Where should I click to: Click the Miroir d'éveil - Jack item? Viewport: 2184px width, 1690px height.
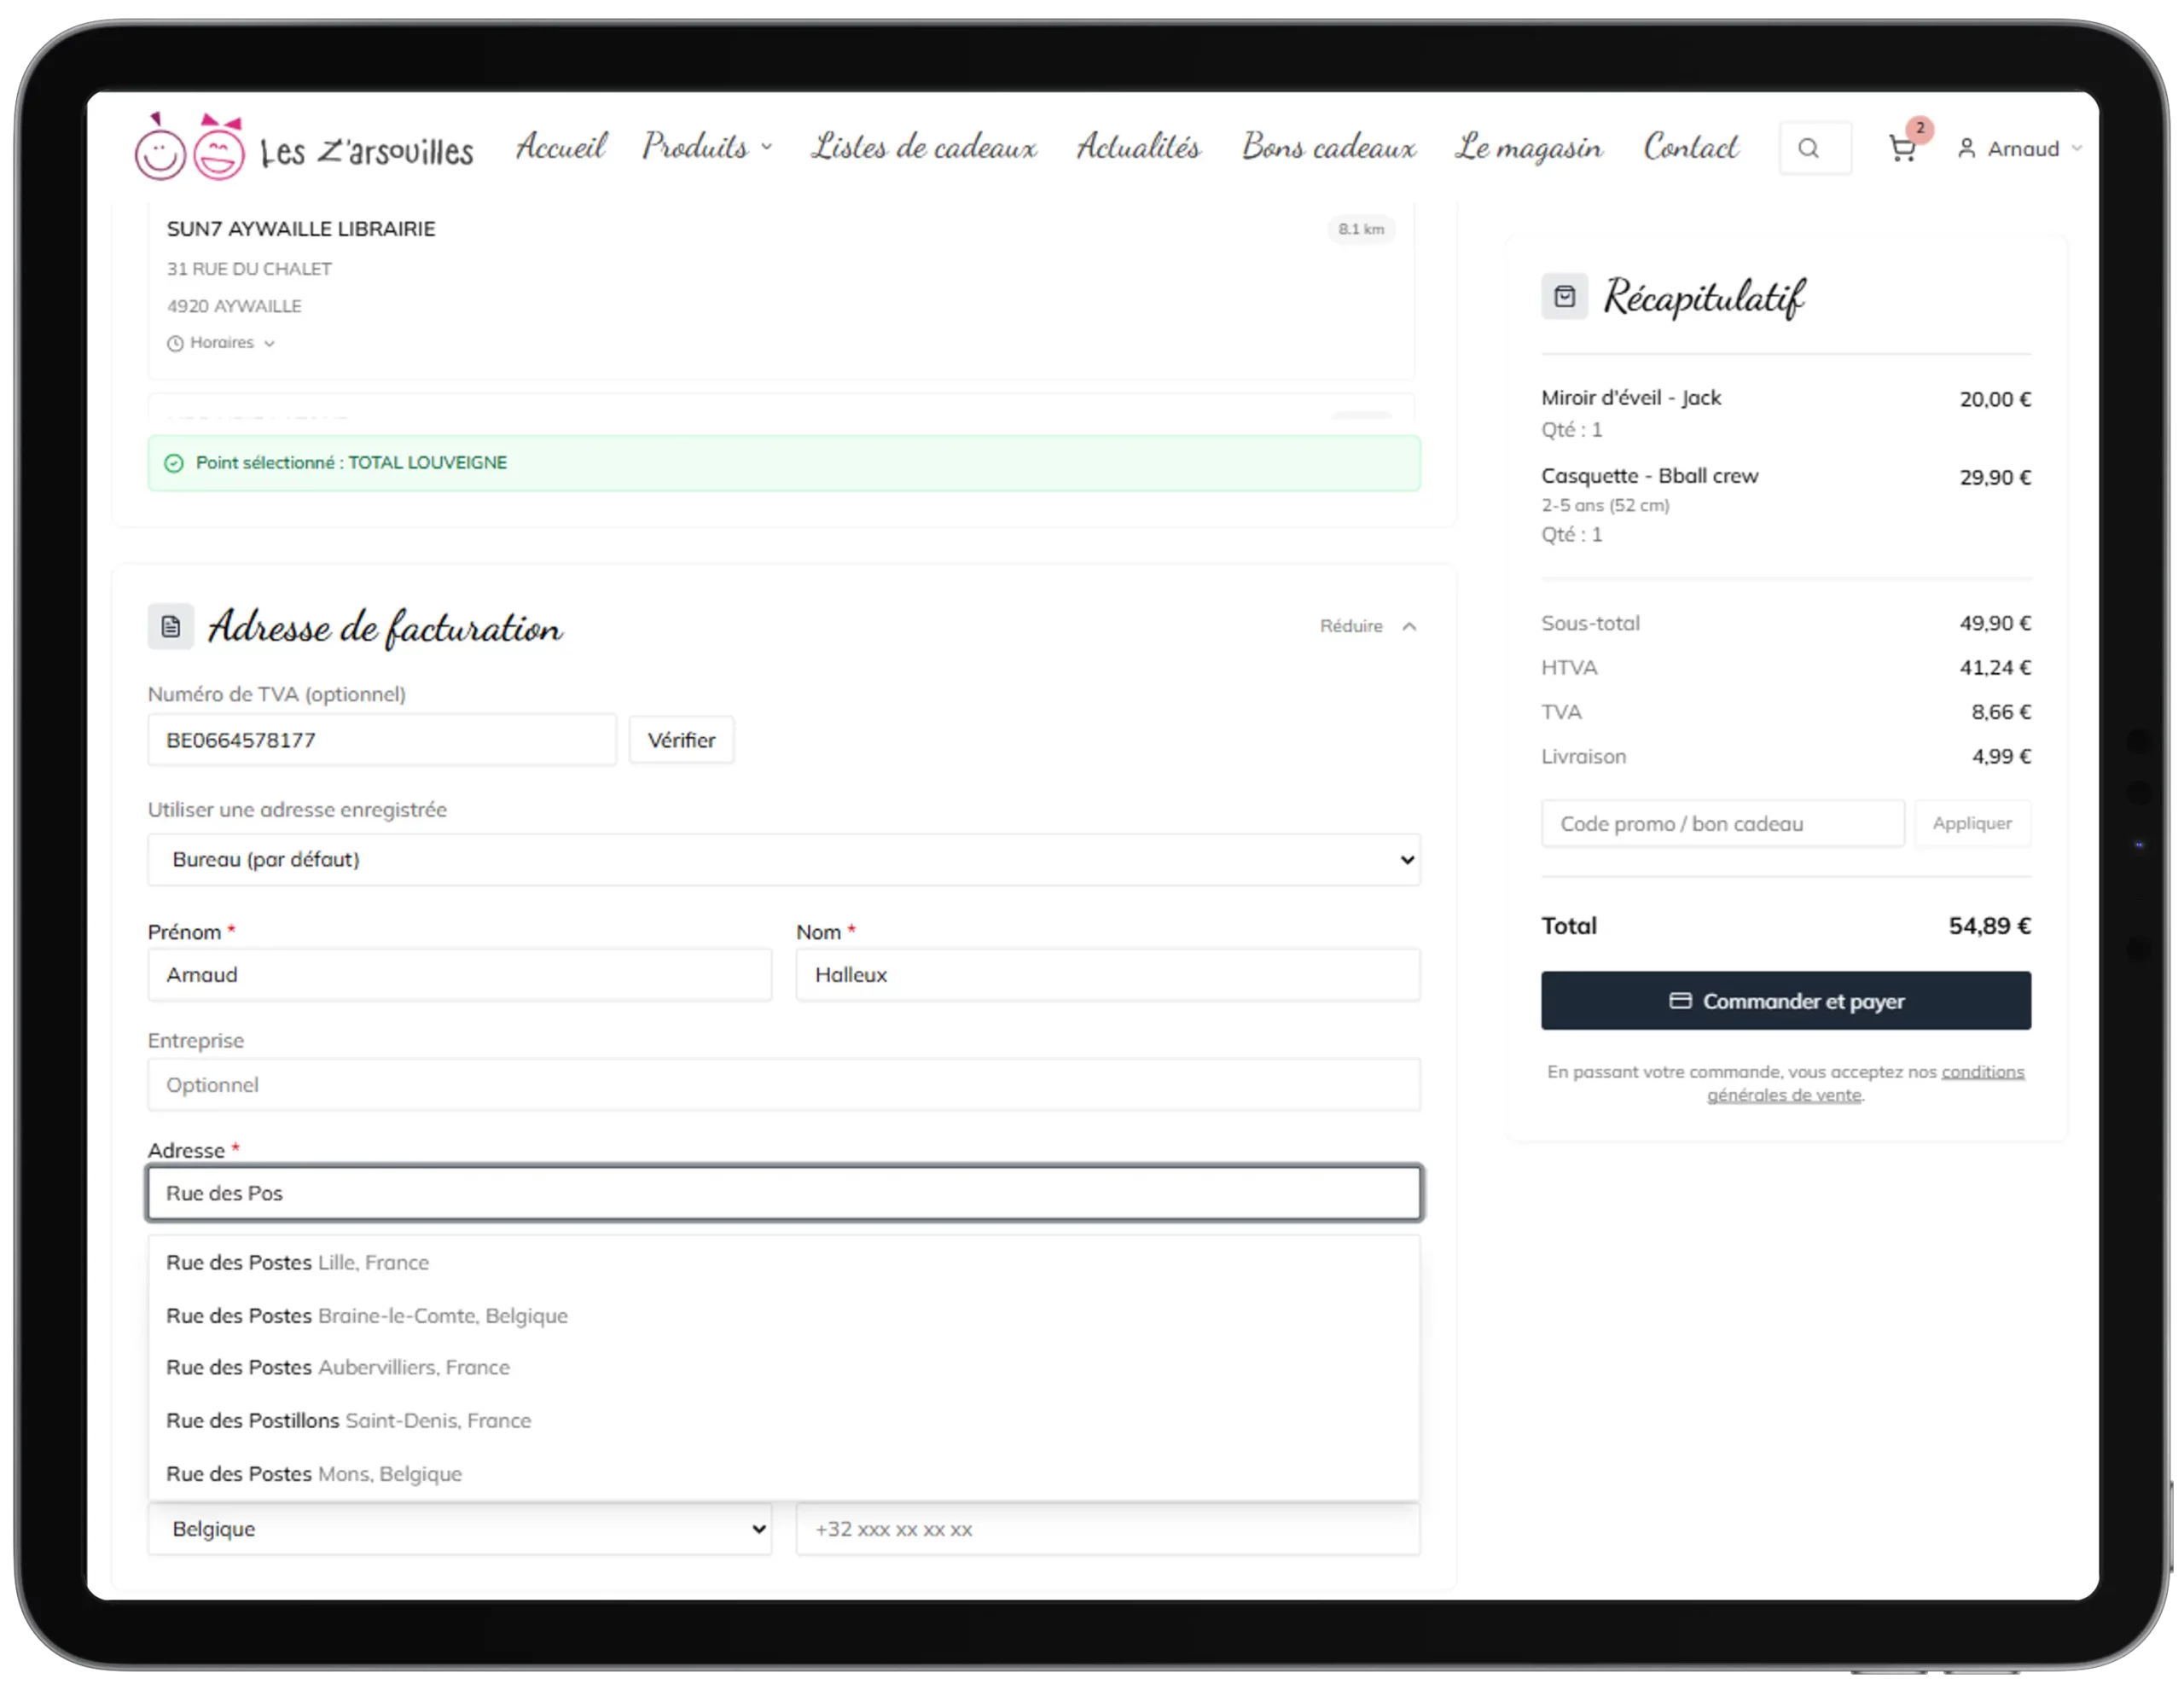tap(1631, 398)
